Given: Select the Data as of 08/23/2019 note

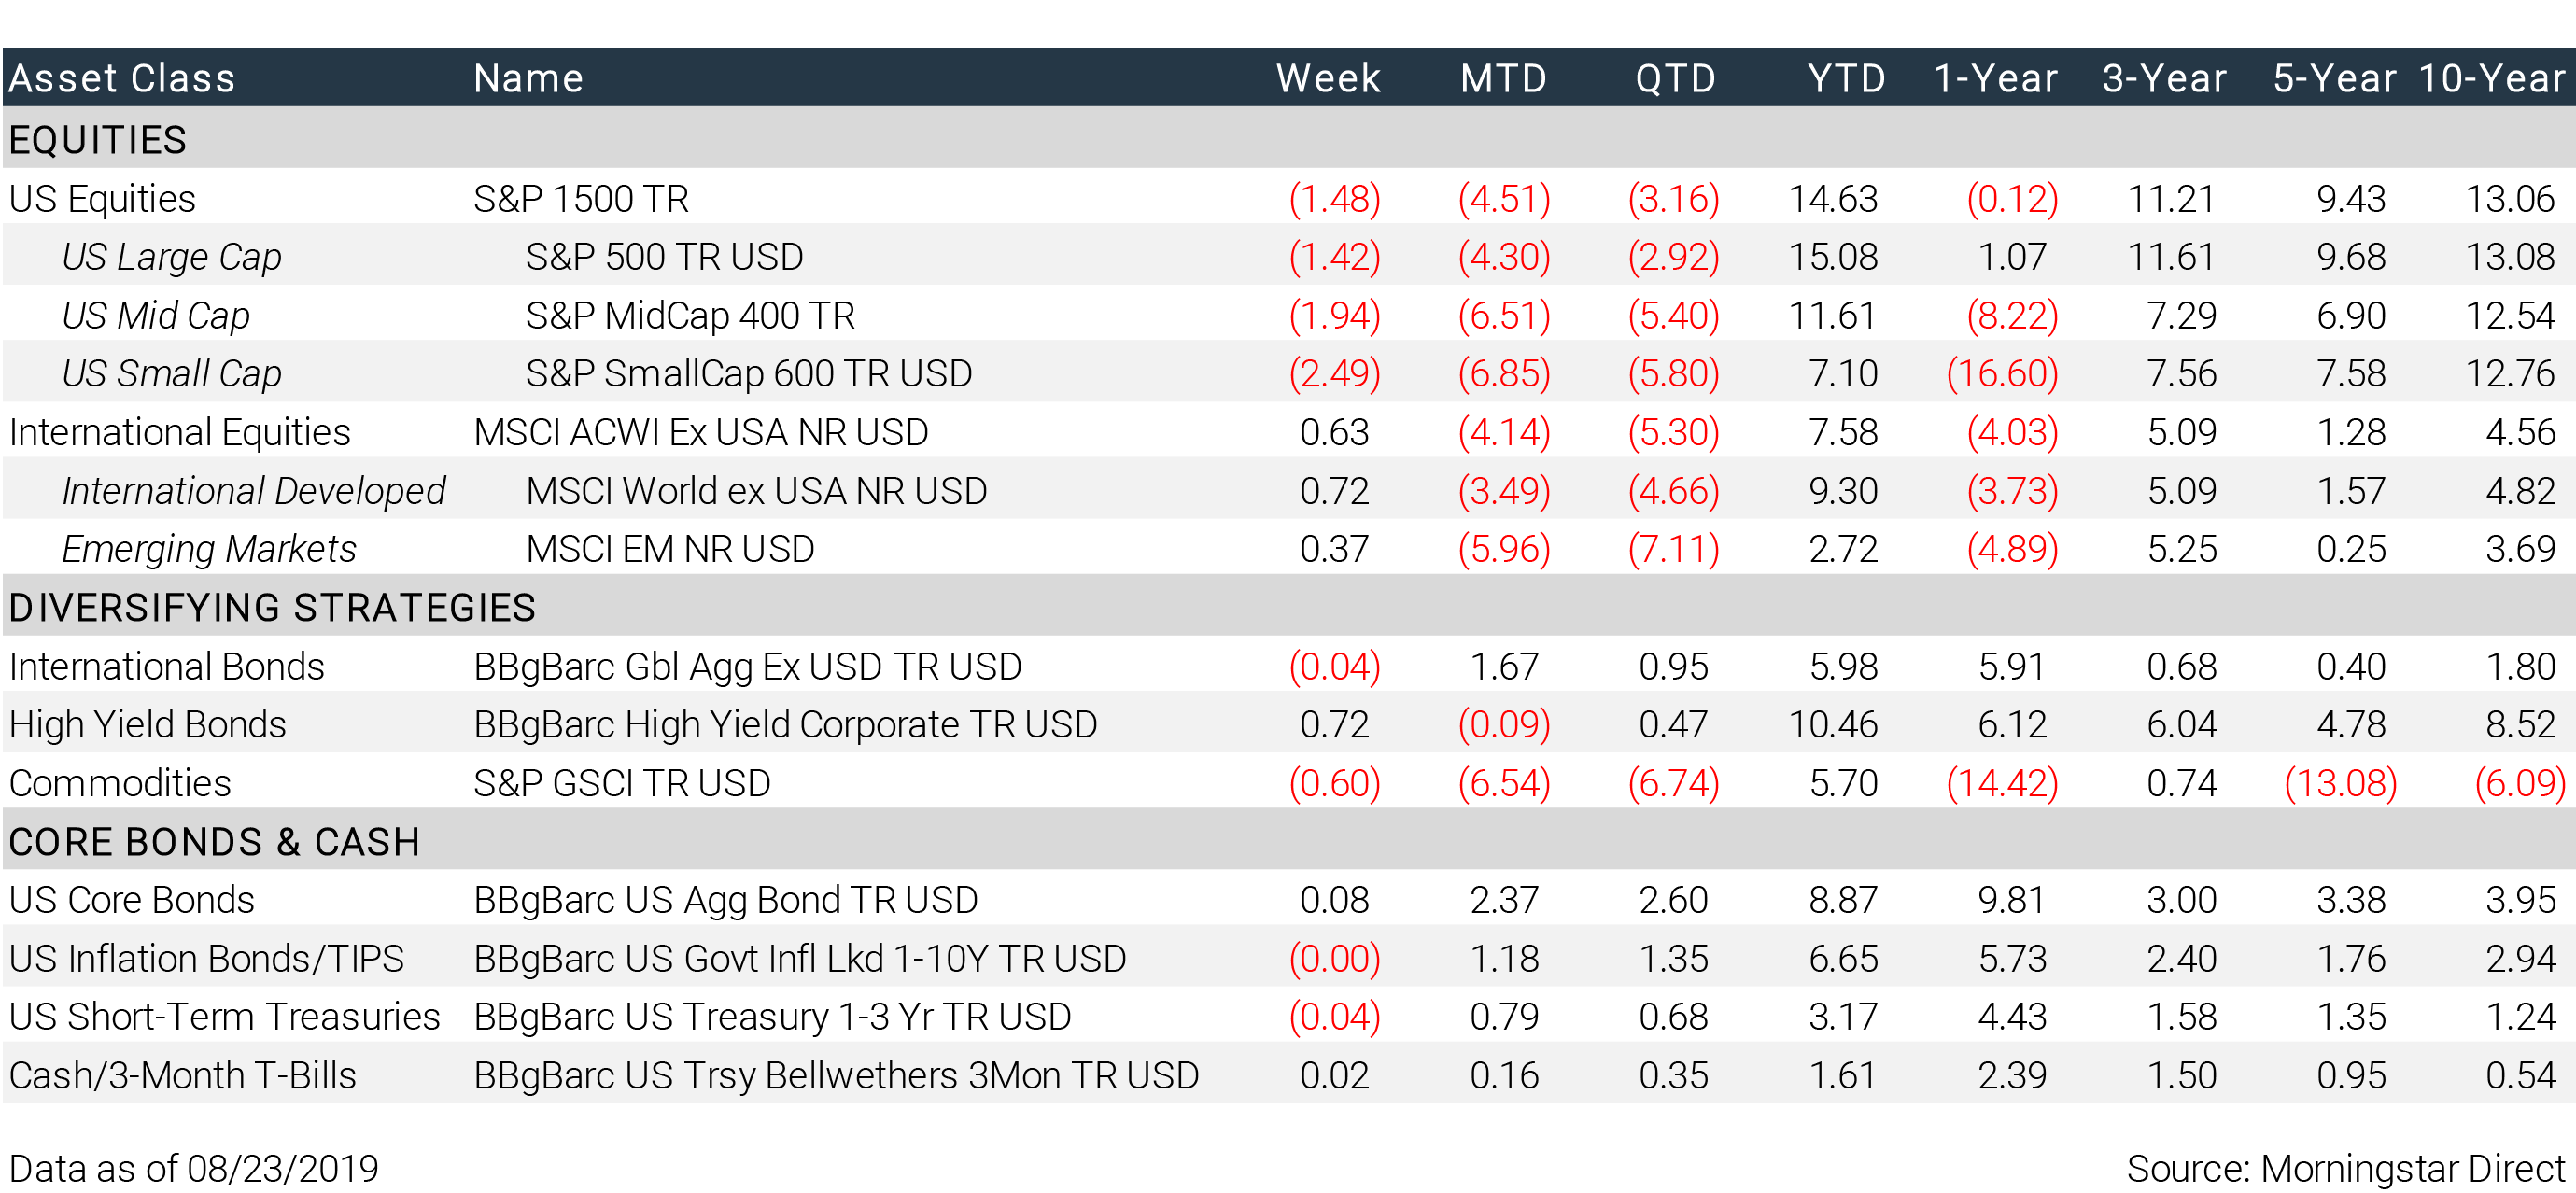Looking at the screenshot, I should click(x=194, y=1168).
